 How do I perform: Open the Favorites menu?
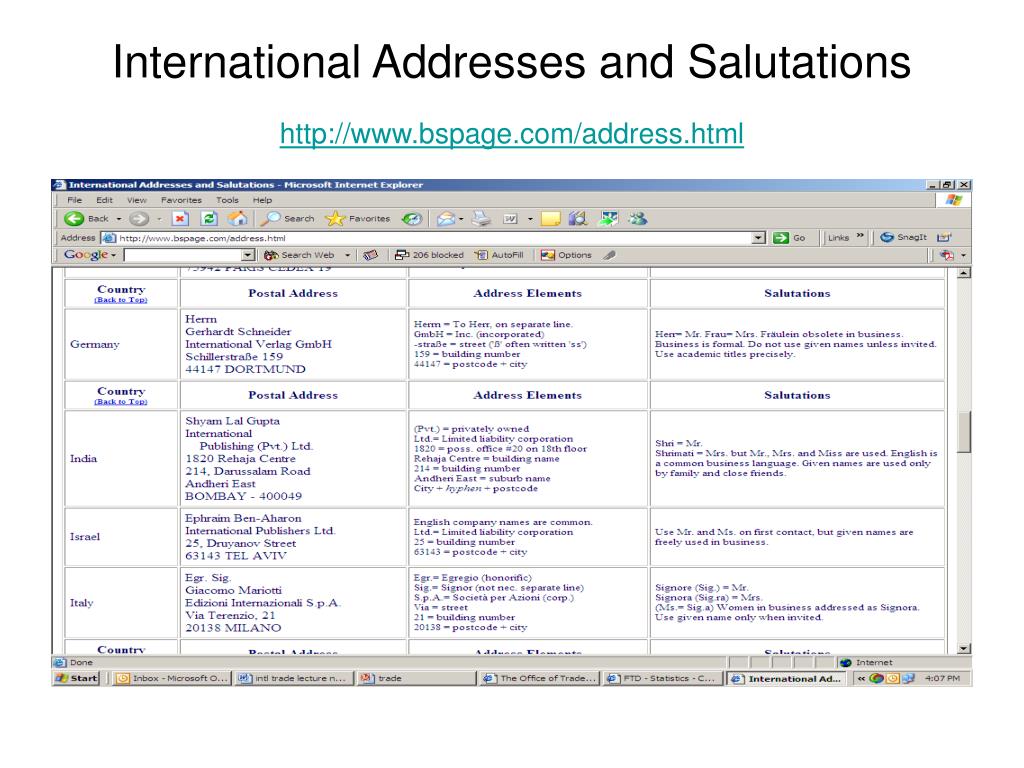pyautogui.click(x=181, y=200)
